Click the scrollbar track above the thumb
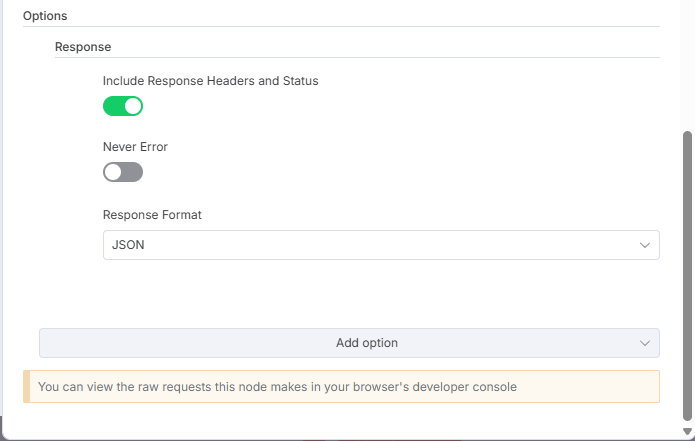The width and height of the screenshot is (695, 441). [687, 66]
